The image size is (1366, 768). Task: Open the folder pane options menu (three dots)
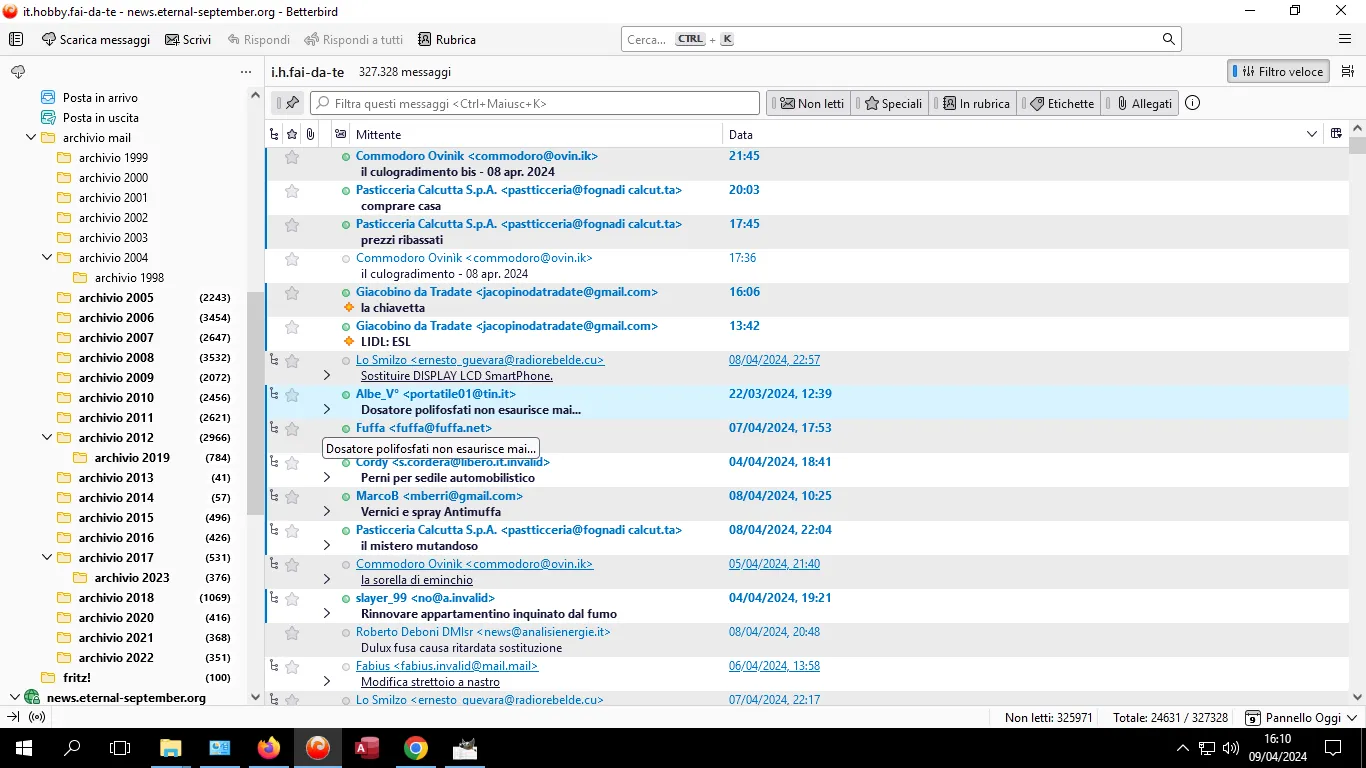coord(246,72)
